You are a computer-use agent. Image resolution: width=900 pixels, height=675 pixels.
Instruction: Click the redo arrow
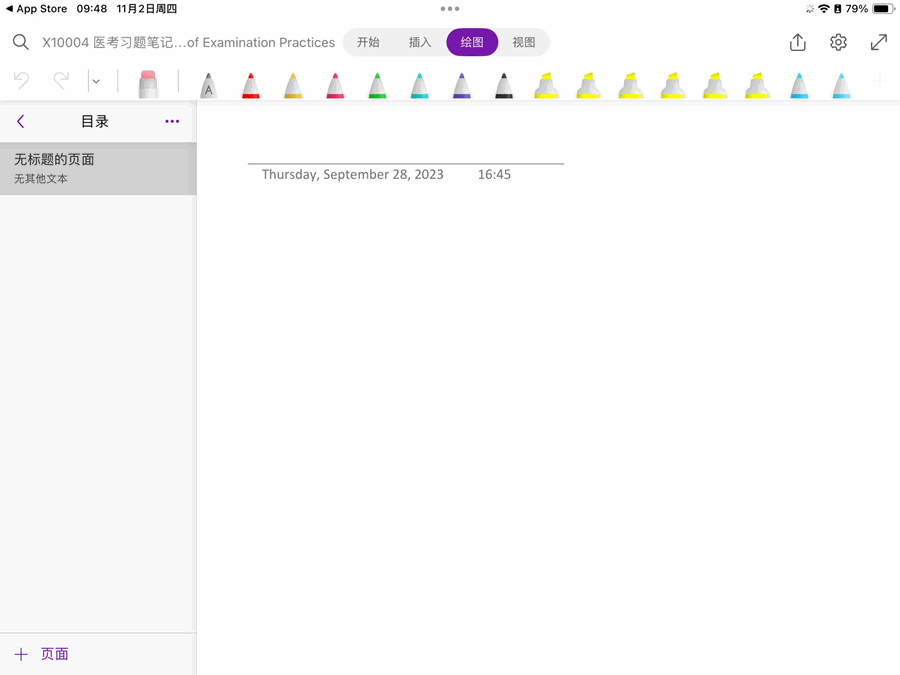pos(61,80)
